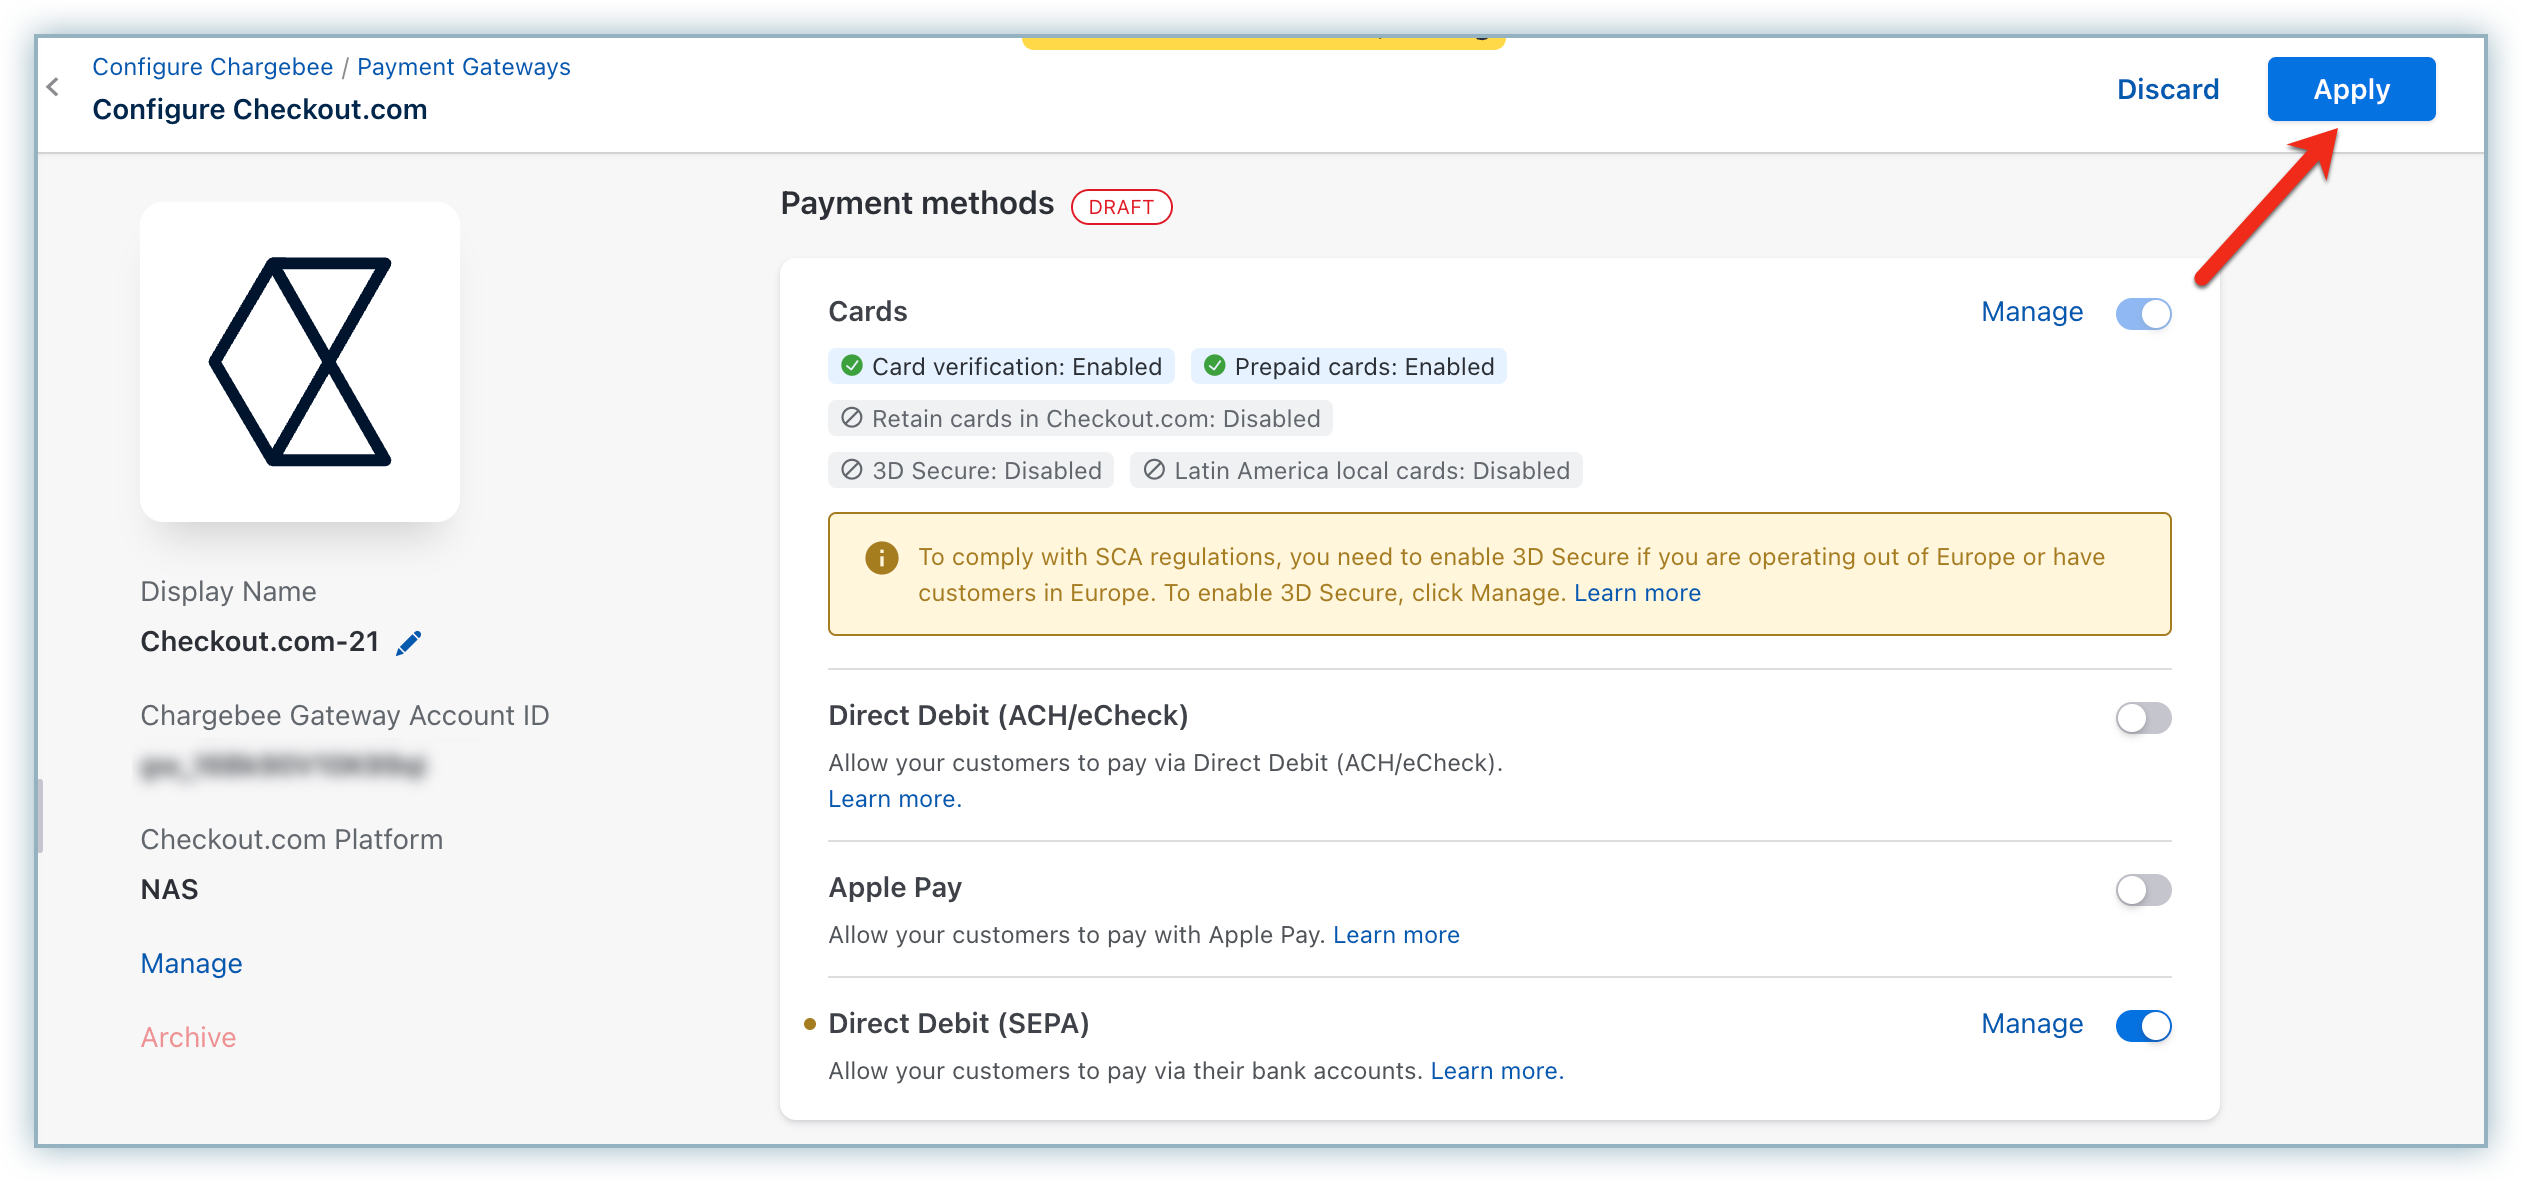Edit display name with pencil icon
The width and height of the screenshot is (2522, 1182).
point(409,643)
